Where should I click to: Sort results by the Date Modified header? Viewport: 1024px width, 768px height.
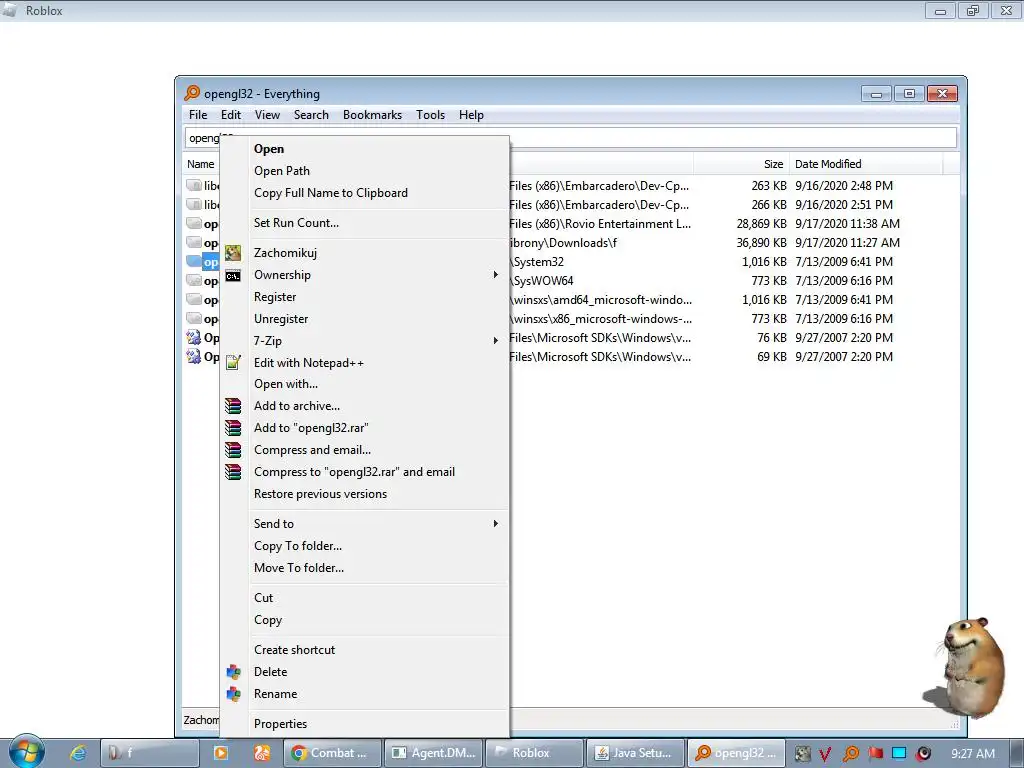(866, 164)
